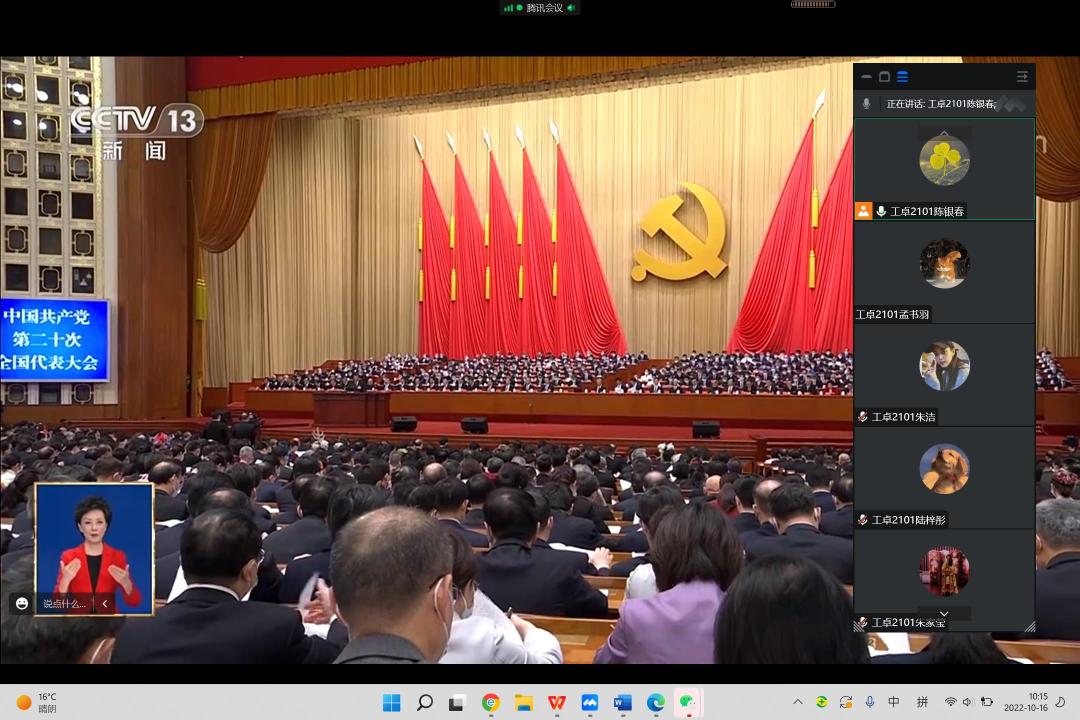Screen dimensions: 1080x720
Task: Collapse the participant side panel using arrow icon
Action: tap(1022, 77)
